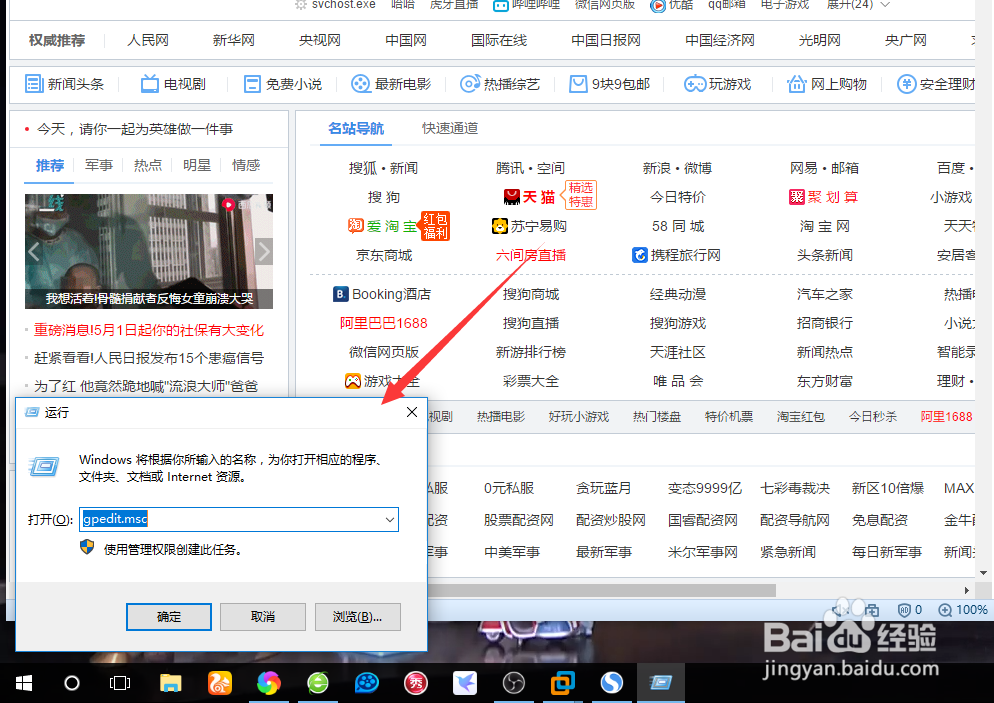Select the 军事 news tab
994x703 pixels.
point(99,165)
